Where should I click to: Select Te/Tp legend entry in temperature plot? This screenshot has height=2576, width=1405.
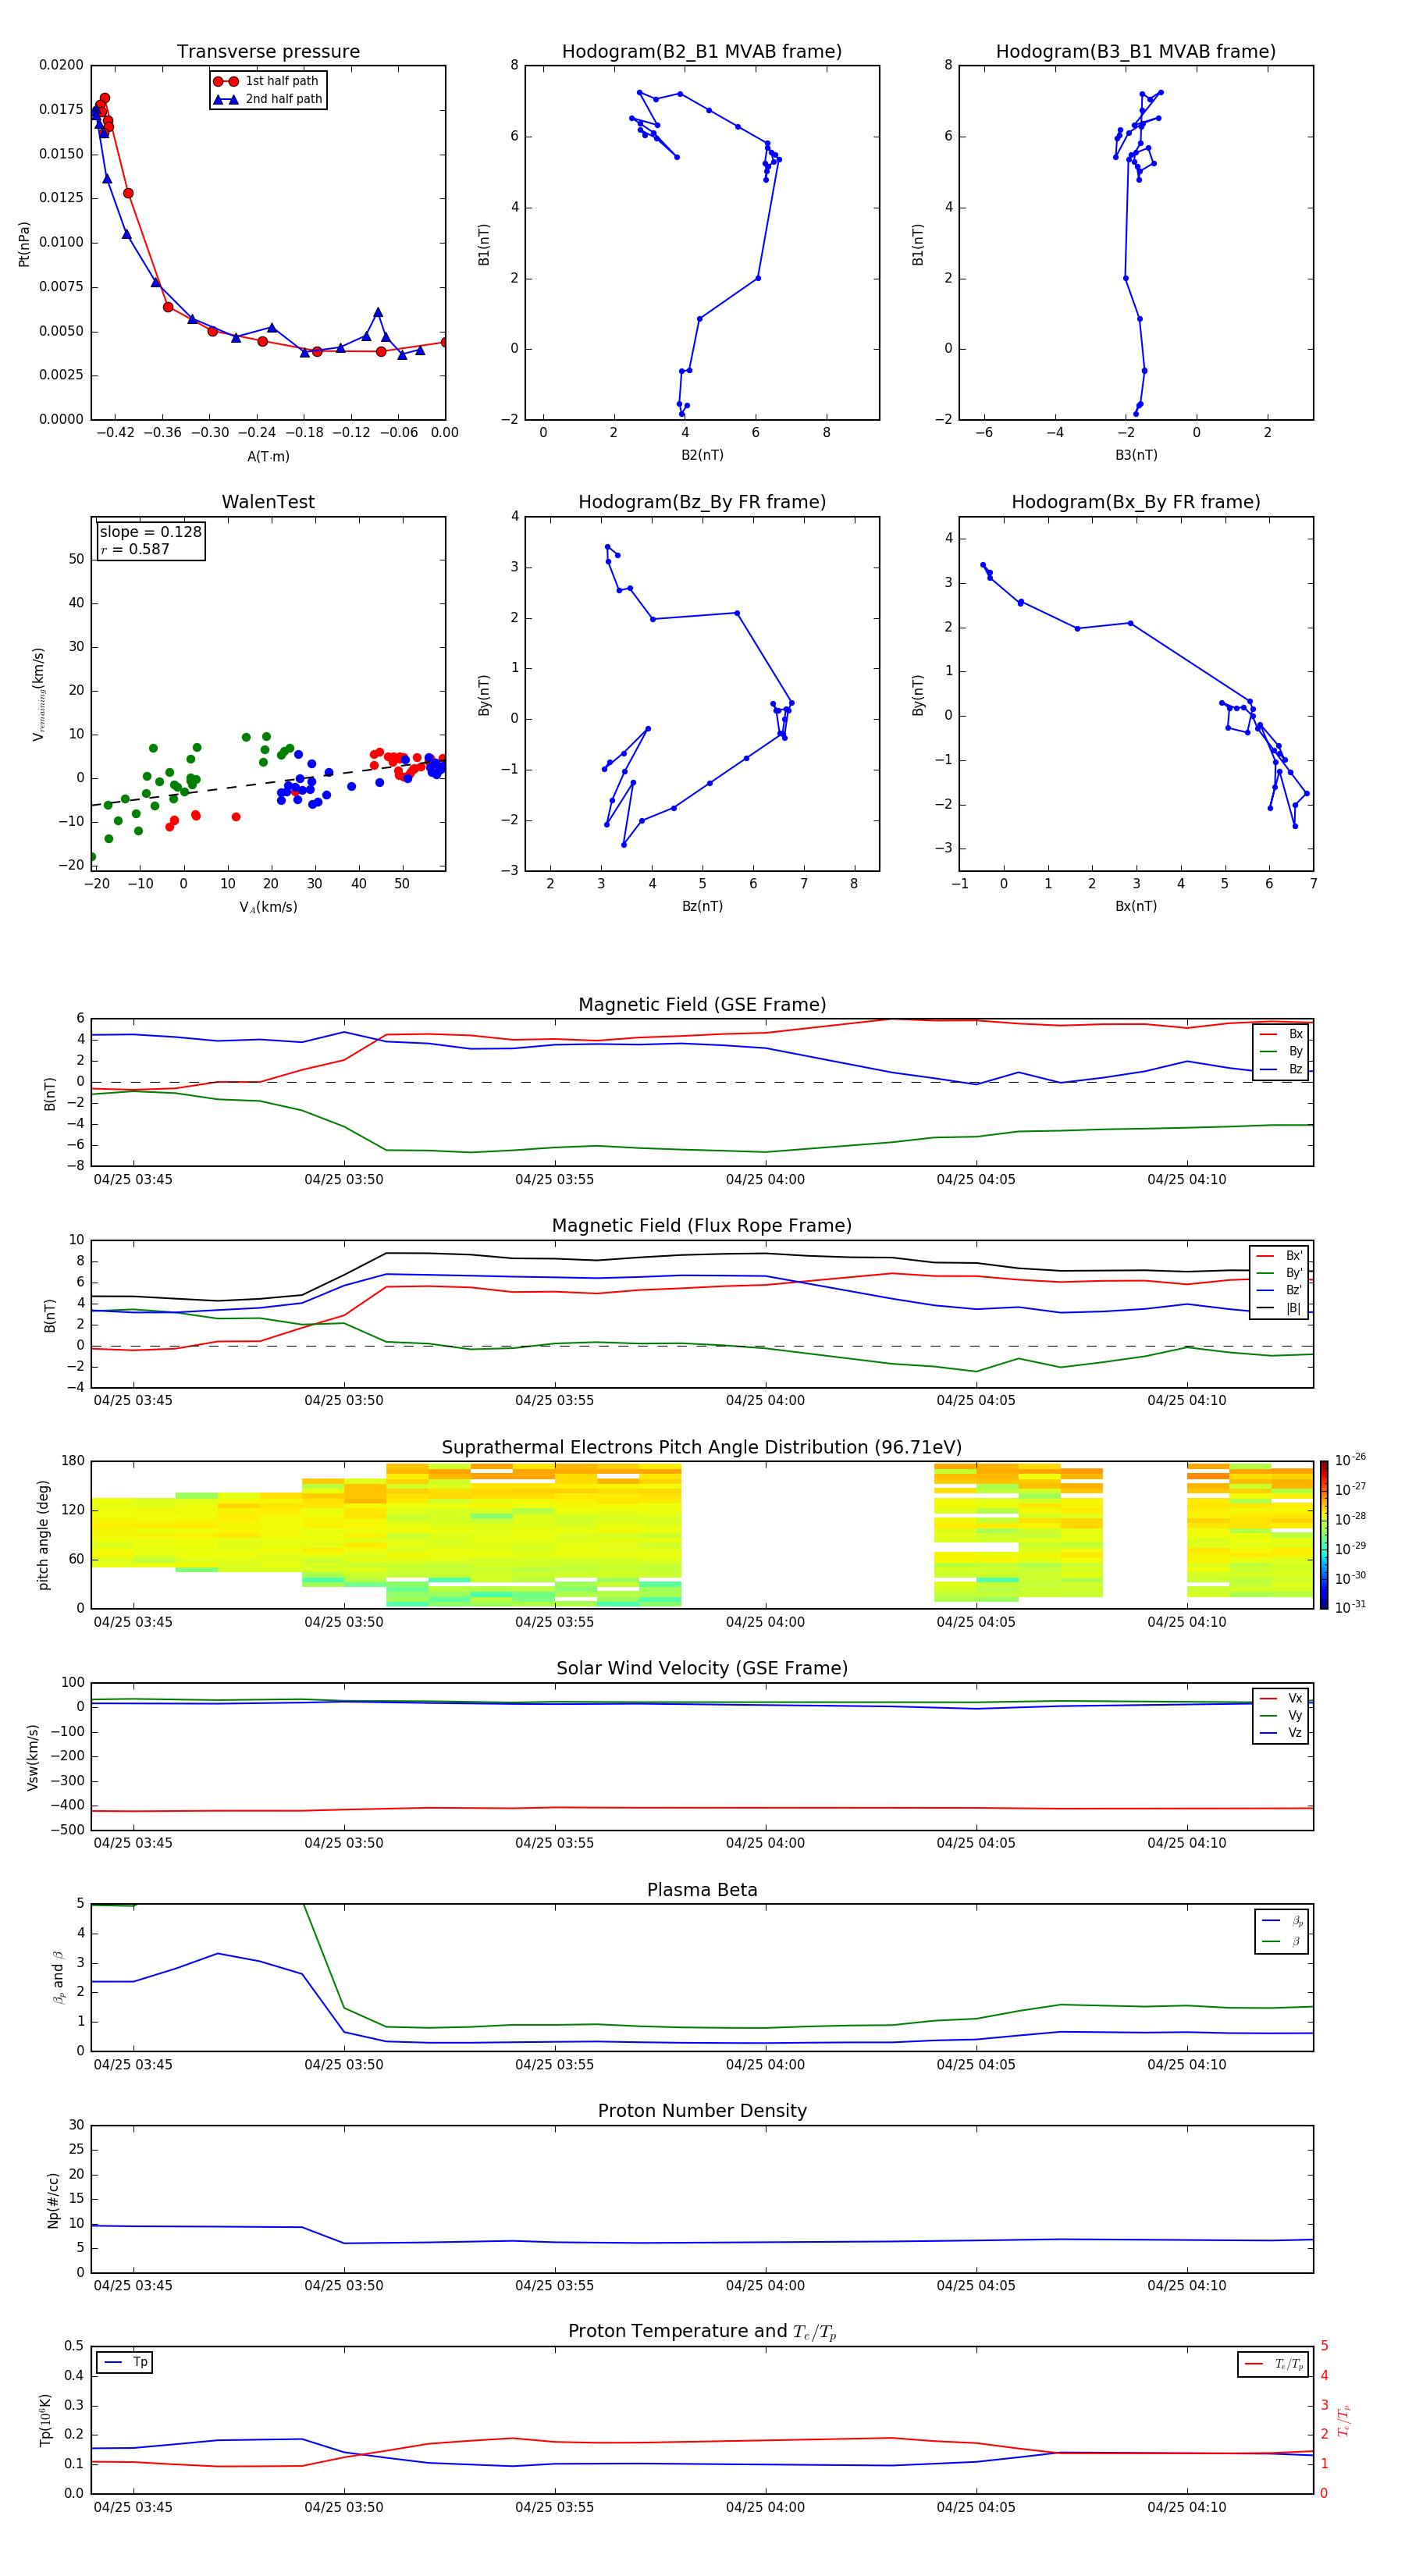(x=1274, y=2364)
